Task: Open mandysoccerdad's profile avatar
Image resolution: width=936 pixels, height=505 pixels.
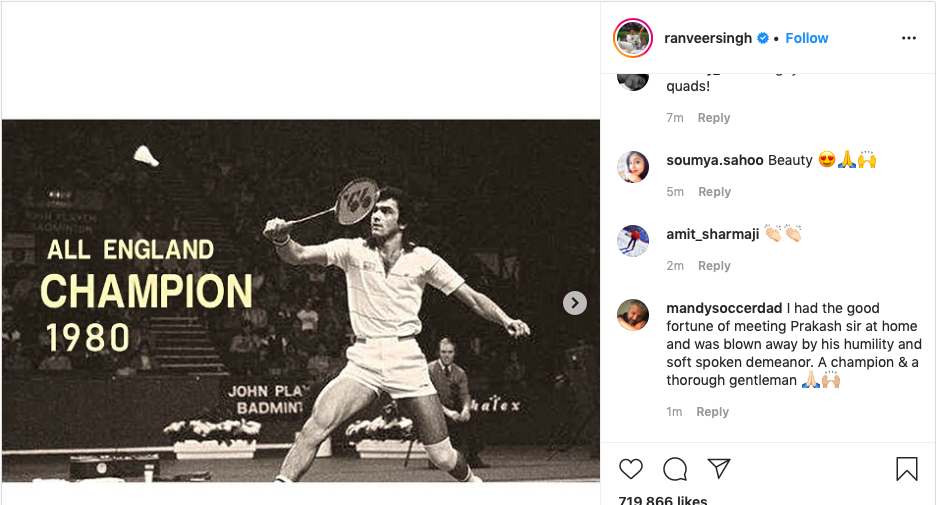Action: click(633, 314)
